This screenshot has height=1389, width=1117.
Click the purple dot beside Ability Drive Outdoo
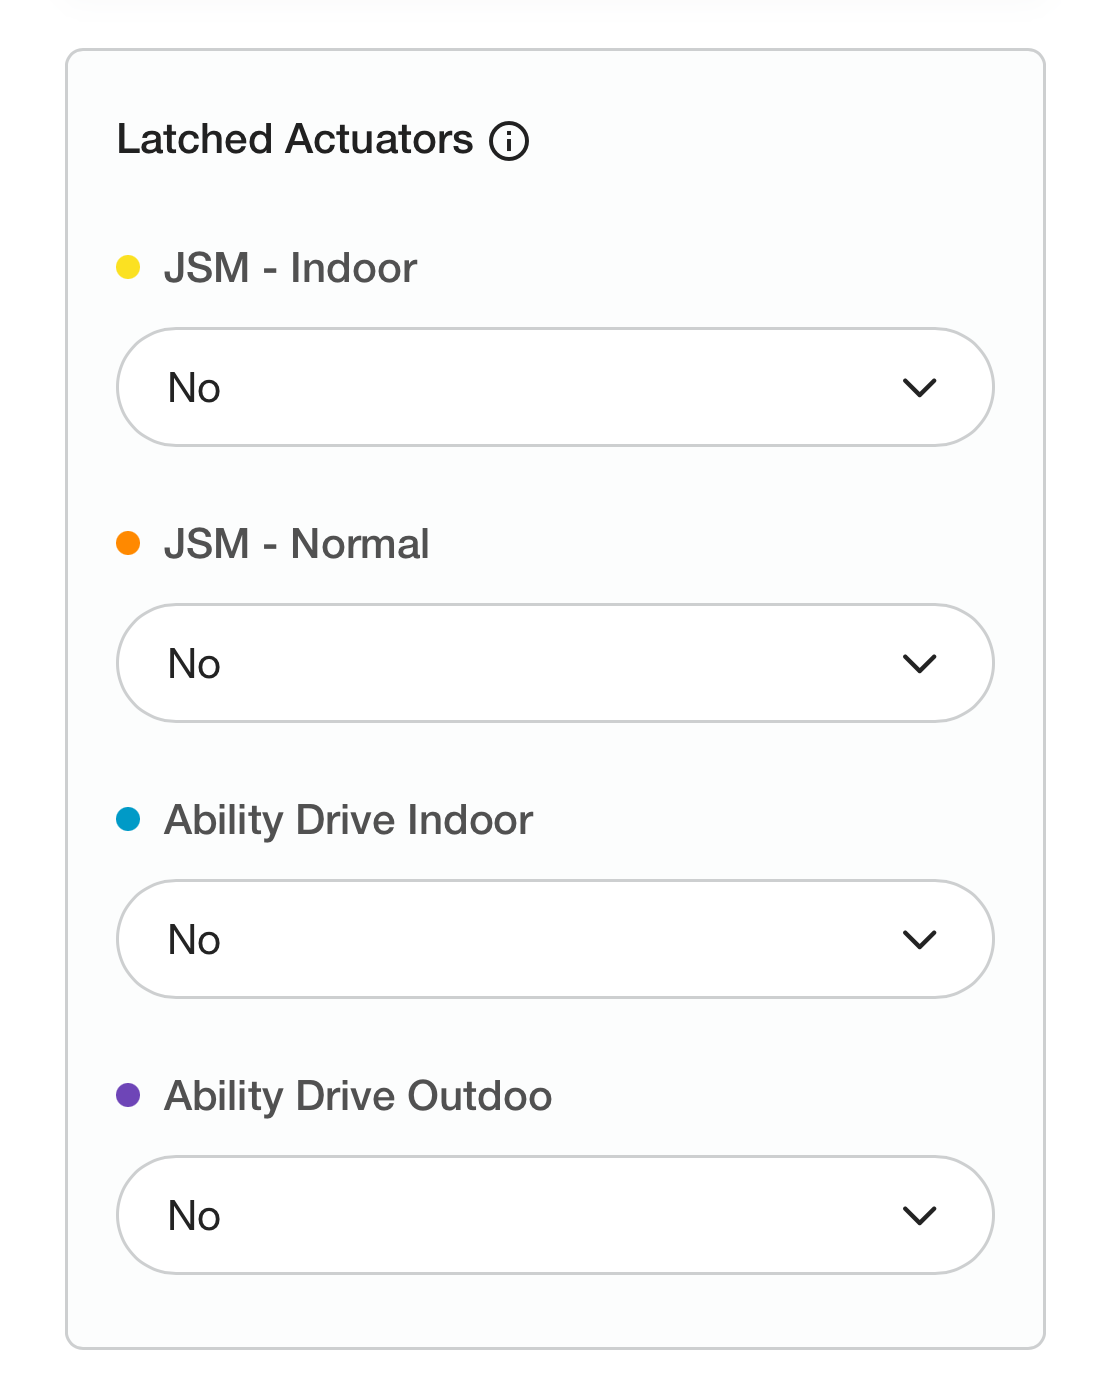point(128,1095)
